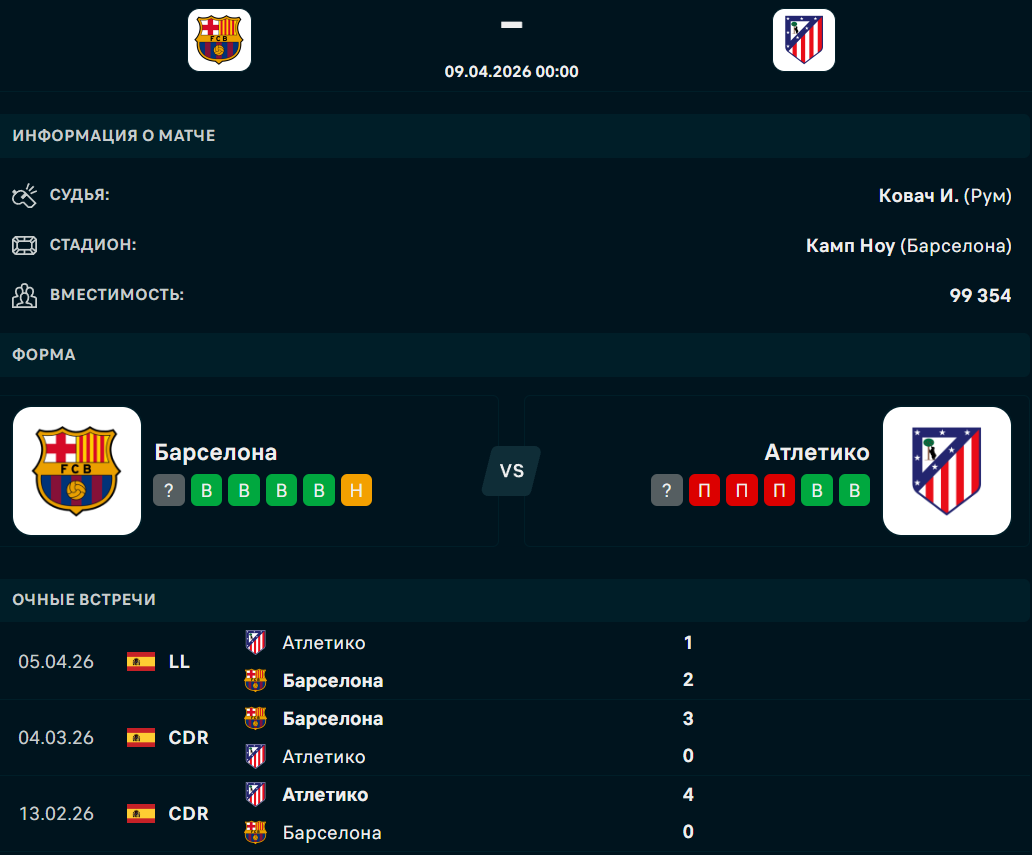Click the capacity crowd icon
The width and height of the screenshot is (1032, 855).
click(x=24, y=296)
